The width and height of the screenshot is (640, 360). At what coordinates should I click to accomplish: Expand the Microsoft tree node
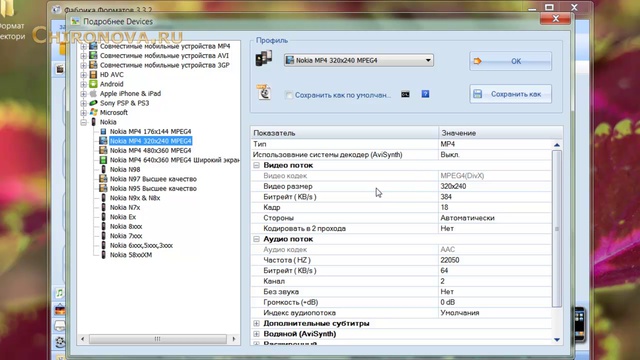(x=84, y=113)
